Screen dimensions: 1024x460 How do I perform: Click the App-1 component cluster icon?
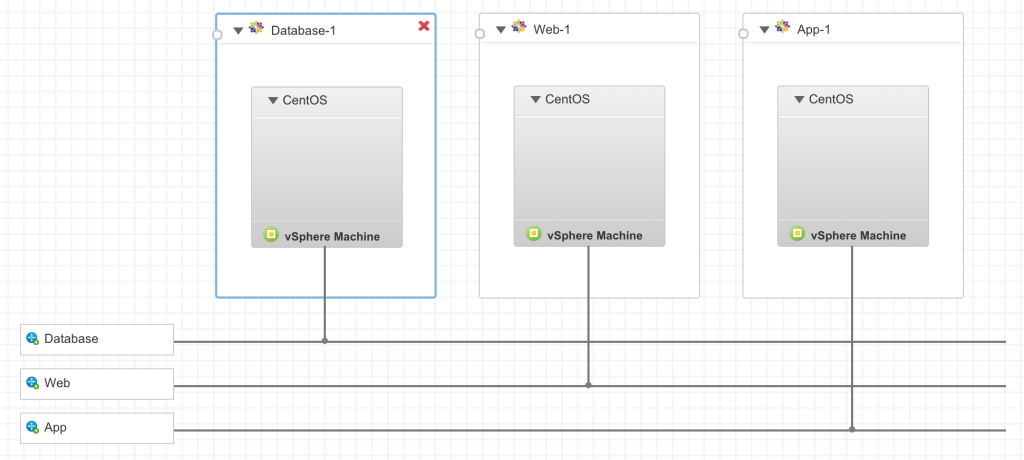[x=783, y=28]
